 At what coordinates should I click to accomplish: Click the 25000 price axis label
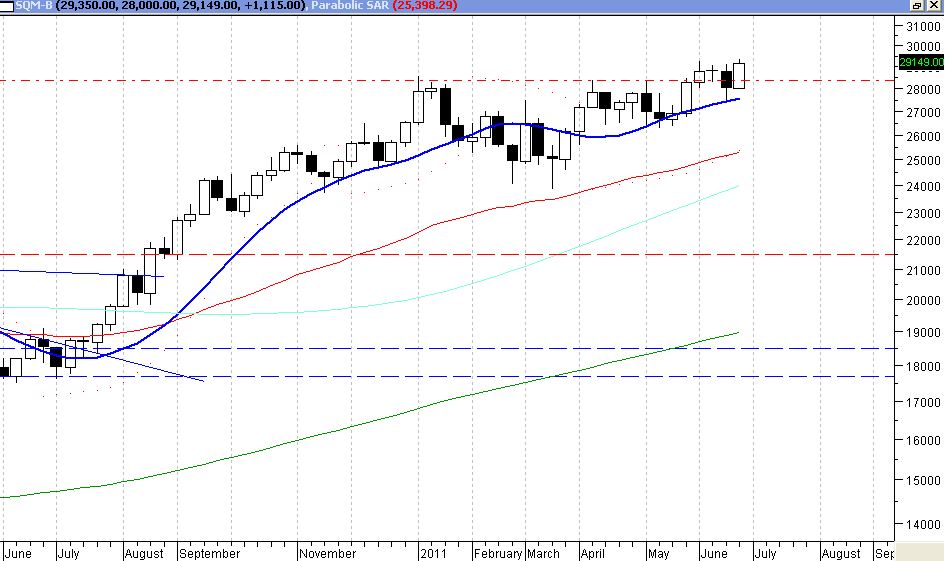[x=923, y=160]
